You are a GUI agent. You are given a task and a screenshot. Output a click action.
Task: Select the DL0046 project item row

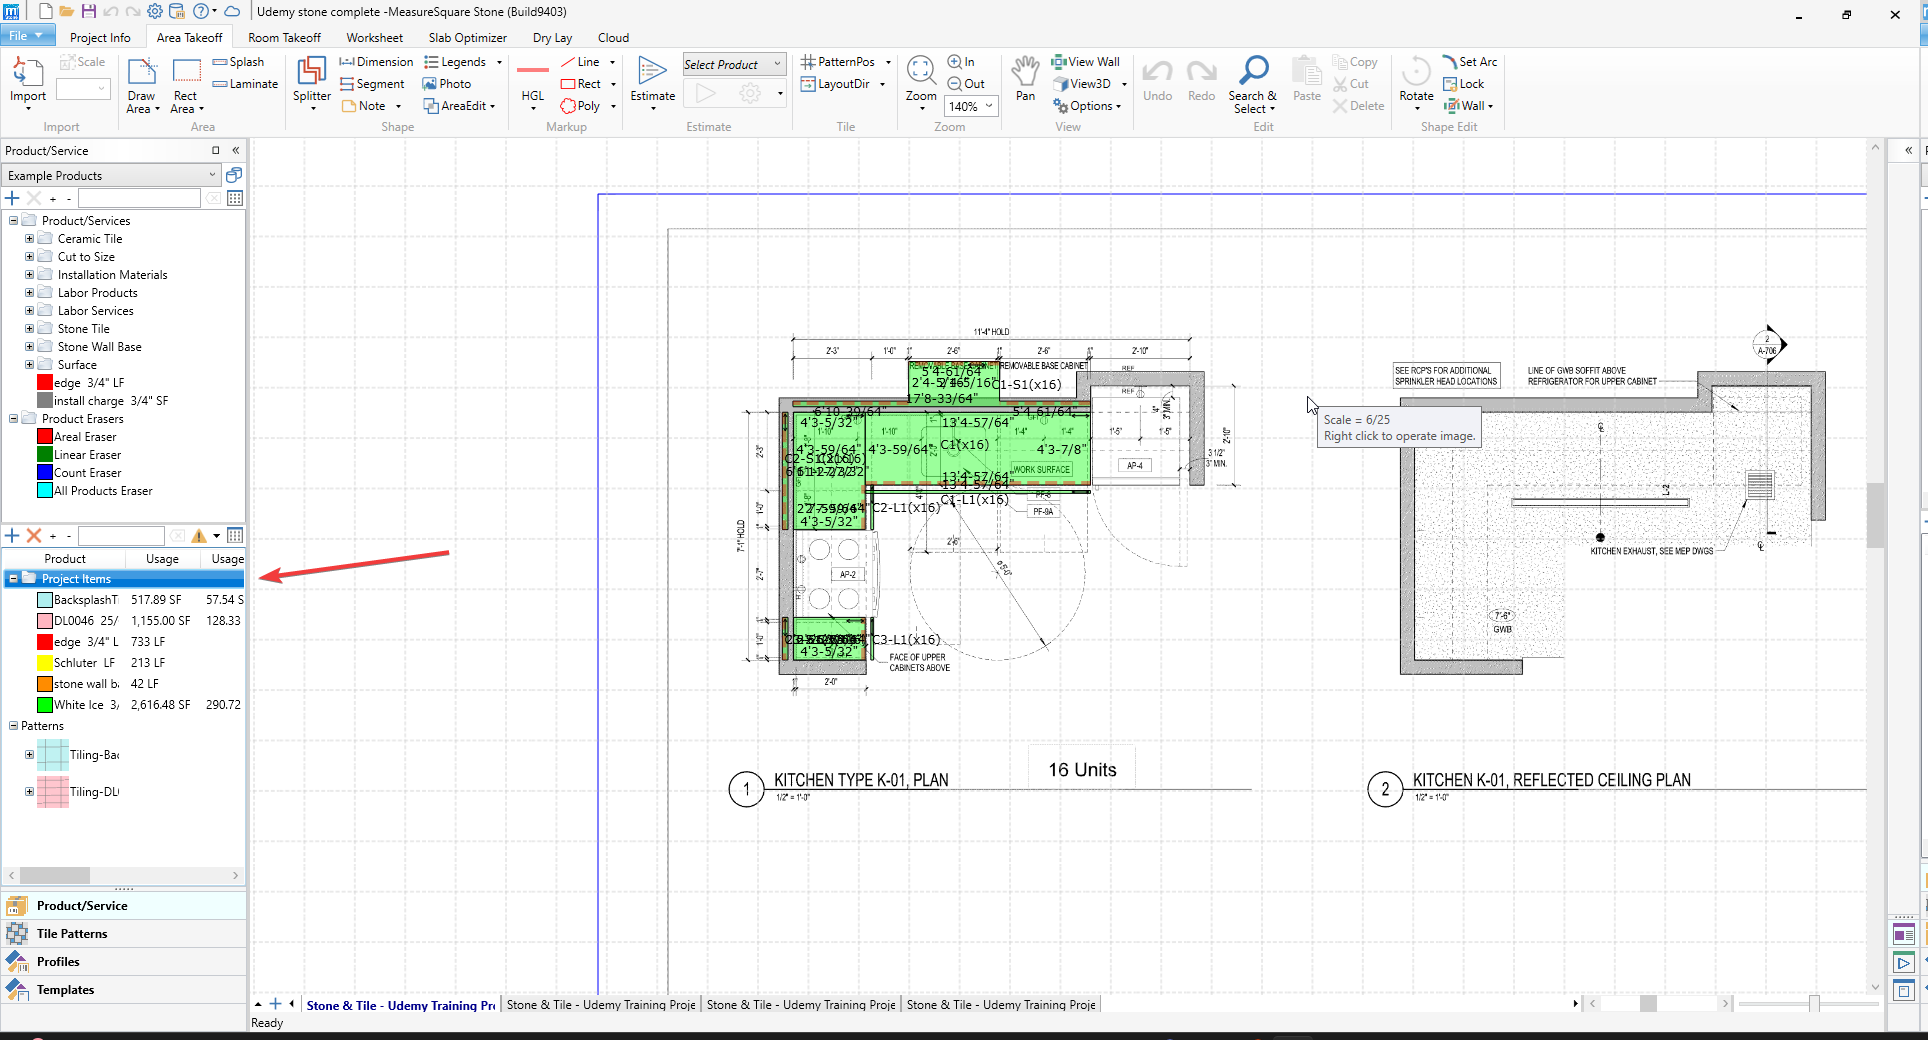pos(124,621)
